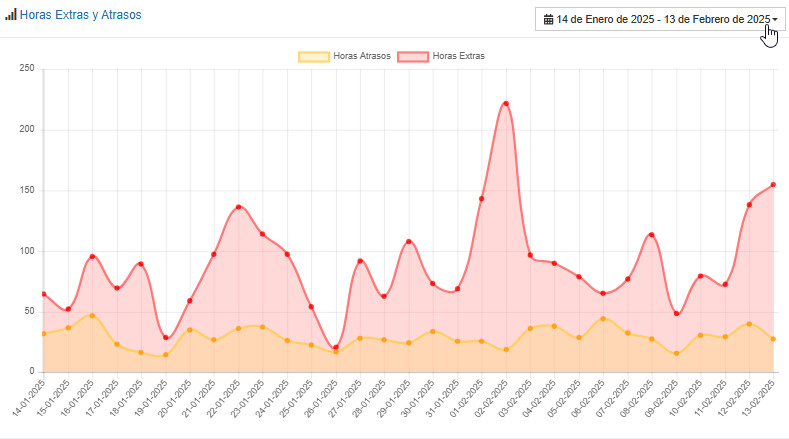Click the 100 y-axis label
The image size is (789, 439).
pyautogui.click(x=27, y=251)
